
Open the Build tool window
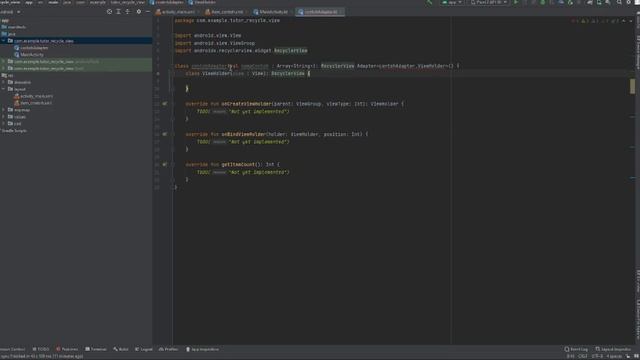(121, 349)
